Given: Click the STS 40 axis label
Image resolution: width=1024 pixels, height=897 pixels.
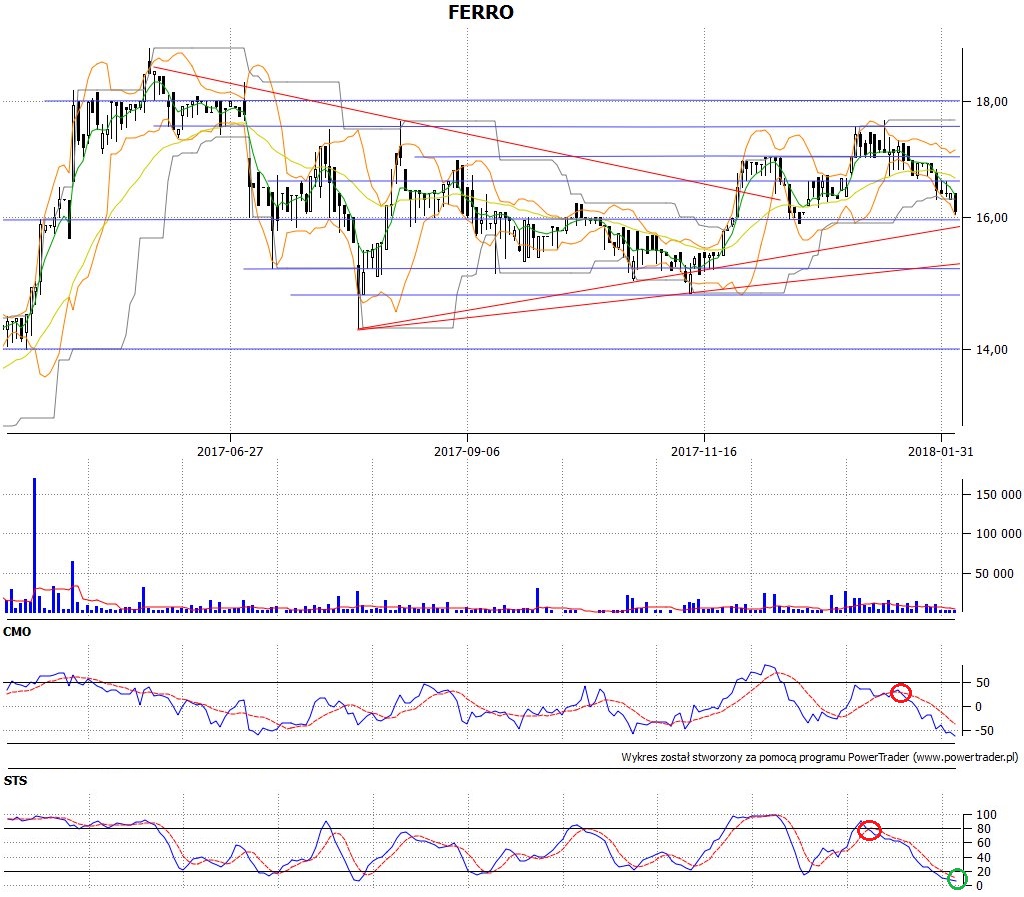Looking at the screenshot, I should tap(983, 858).
